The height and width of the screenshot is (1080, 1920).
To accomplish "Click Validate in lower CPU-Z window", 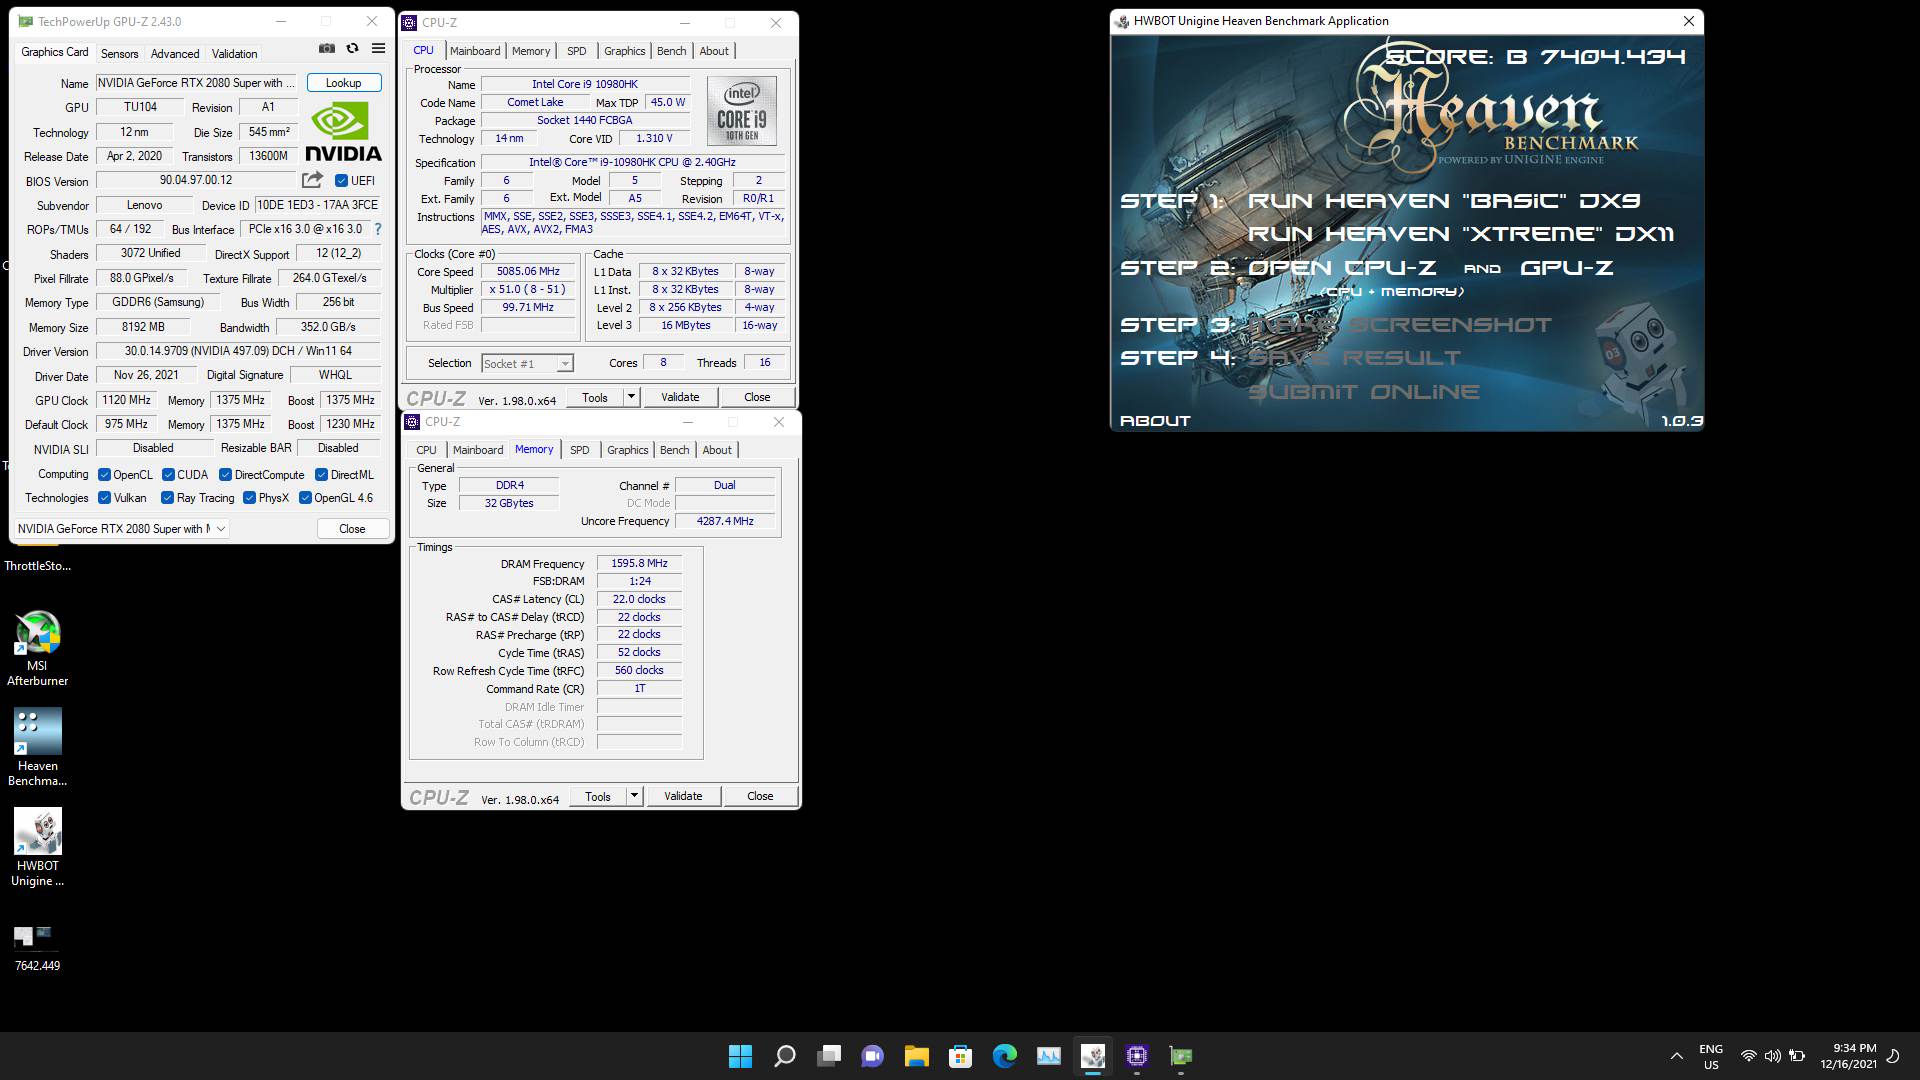I will click(683, 796).
